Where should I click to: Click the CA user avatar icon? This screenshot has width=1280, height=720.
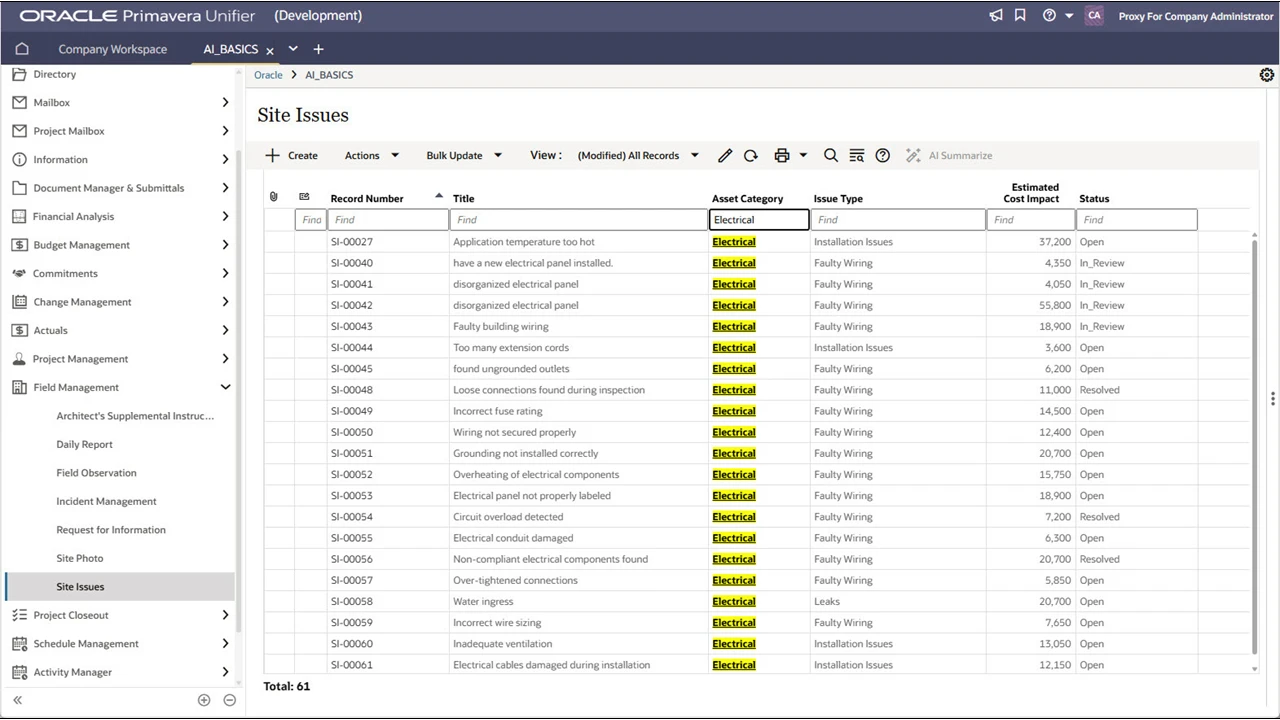tap(1094, 16)
